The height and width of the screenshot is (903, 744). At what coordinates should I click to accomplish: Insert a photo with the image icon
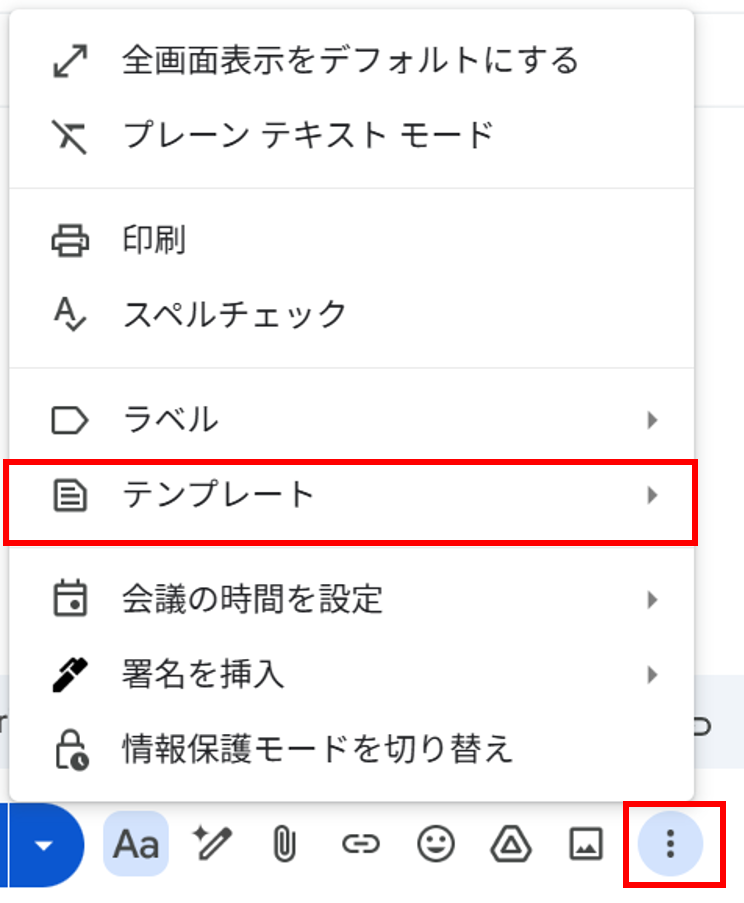click(x=586, y=844)
